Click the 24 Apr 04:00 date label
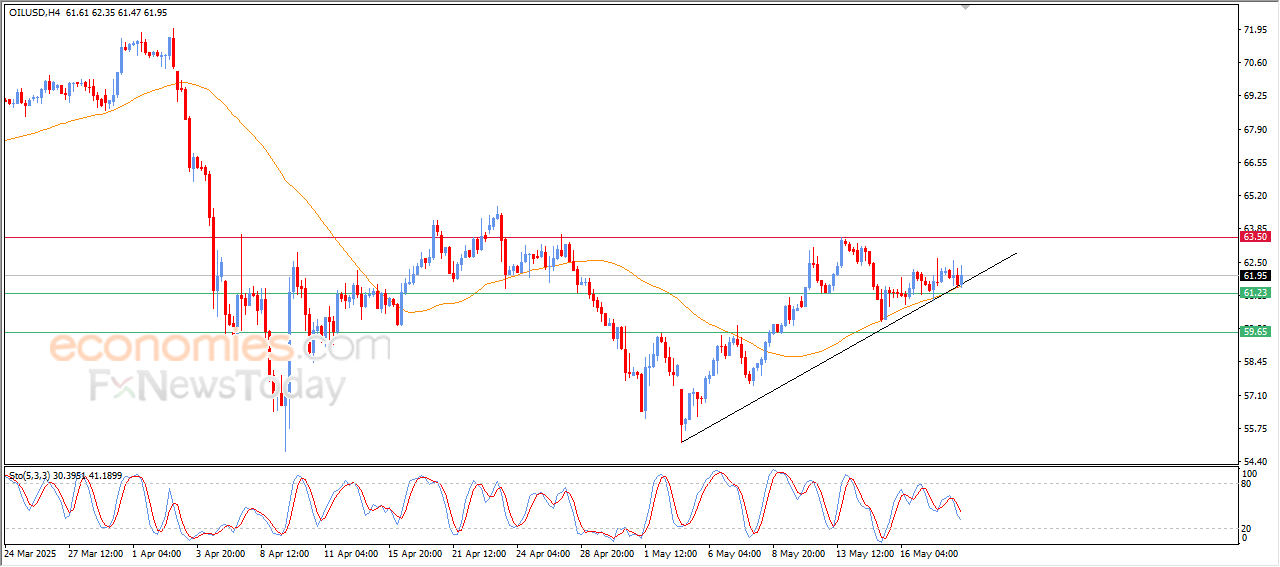The height and width of the screenshot is (567, 1280). (x=544, y=552)
